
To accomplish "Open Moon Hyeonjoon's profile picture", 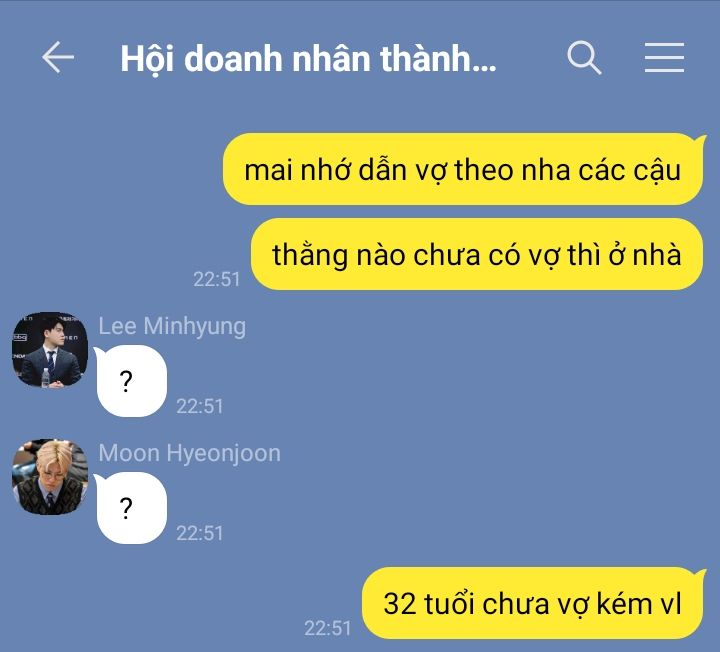I will pyautogui.click(x=50, y=477).
